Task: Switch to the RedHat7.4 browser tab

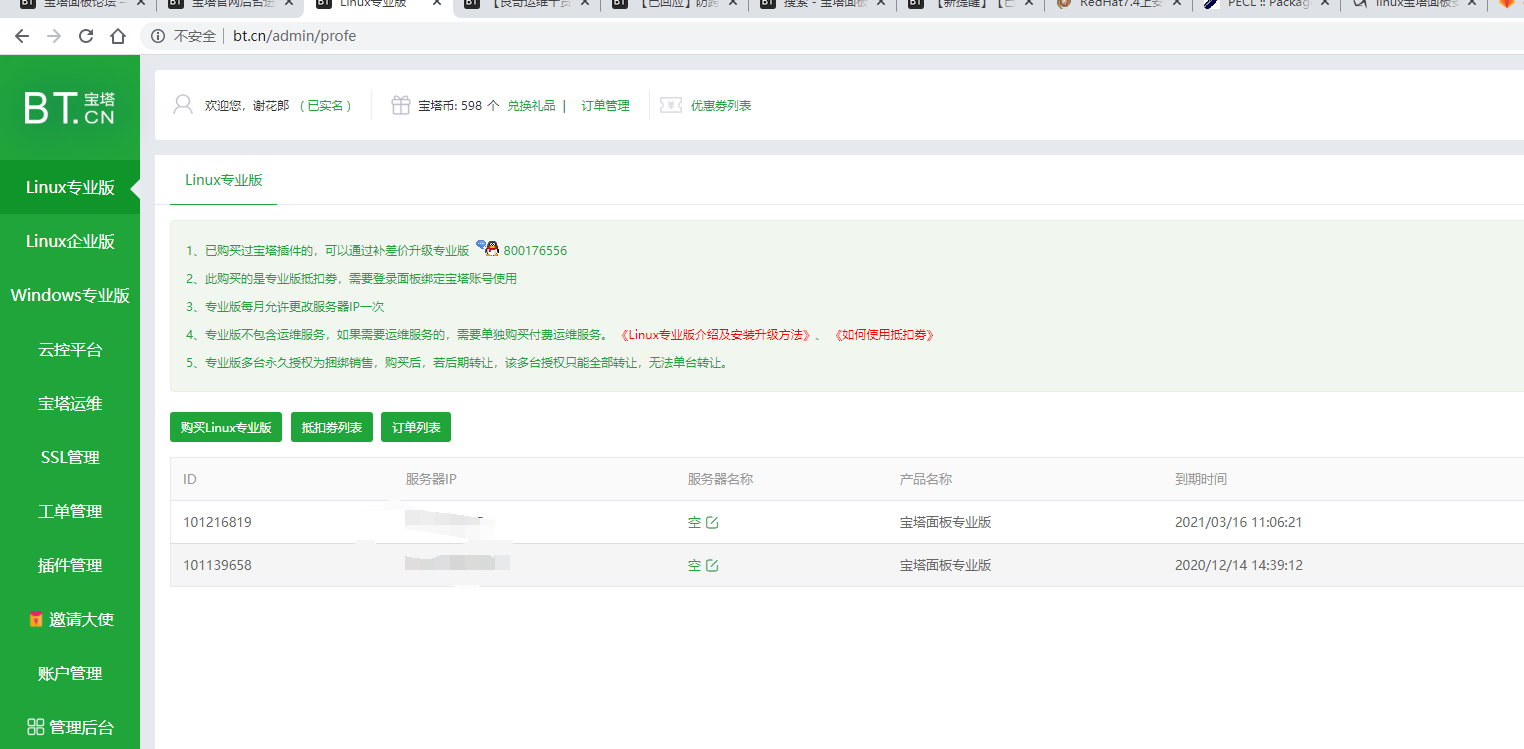Action: tap(1118, 5)
